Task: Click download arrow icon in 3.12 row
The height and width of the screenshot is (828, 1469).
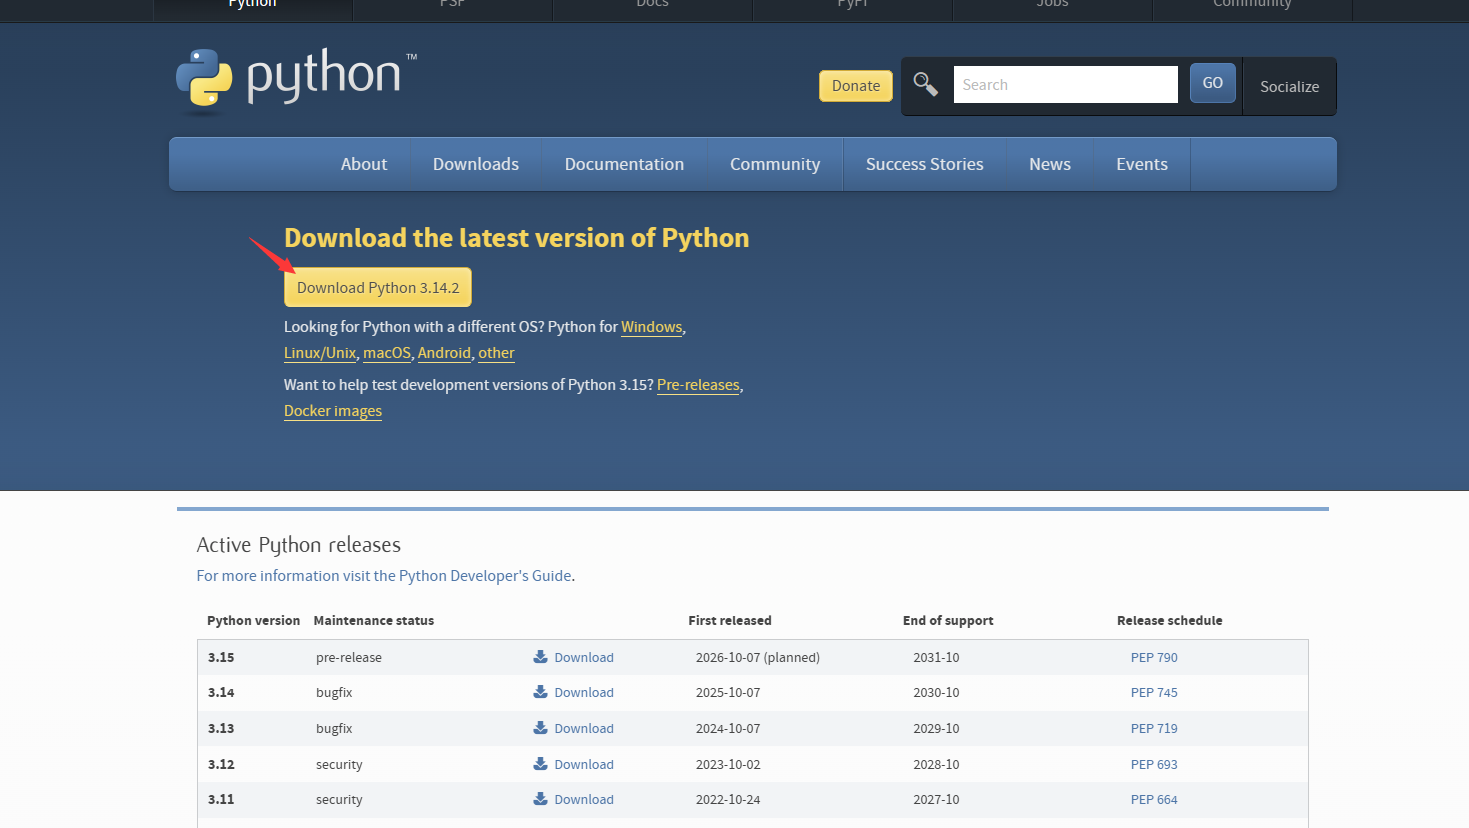Action: pos(540,764)
